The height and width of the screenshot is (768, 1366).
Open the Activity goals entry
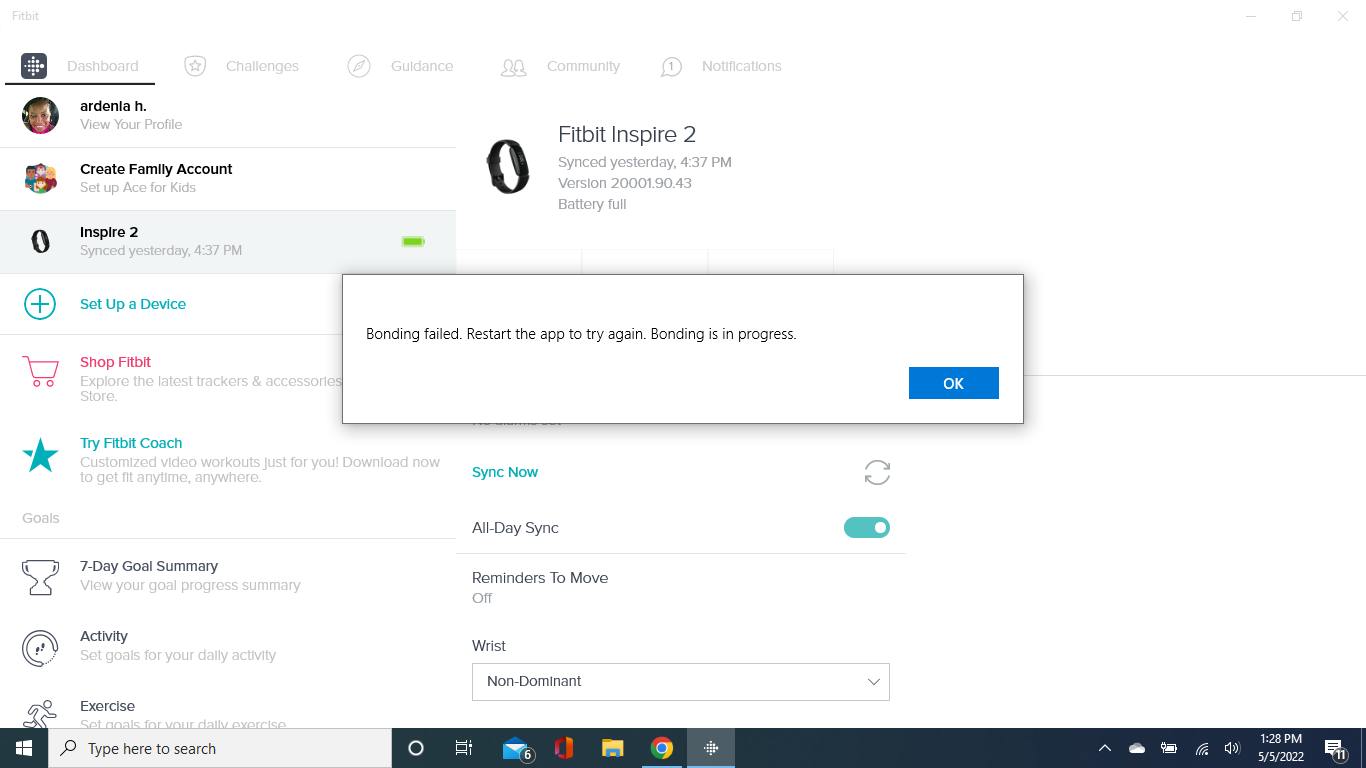(x=104, y=636)
